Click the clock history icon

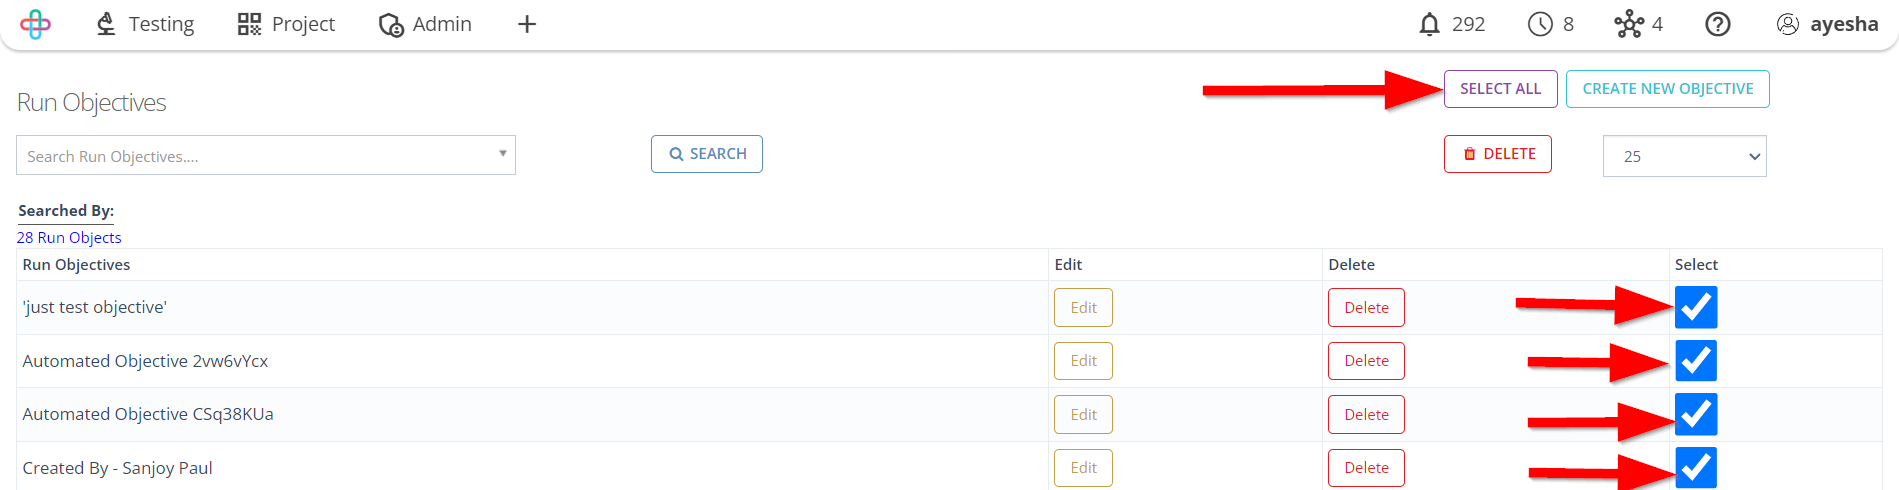click(x=1540, y=24)
